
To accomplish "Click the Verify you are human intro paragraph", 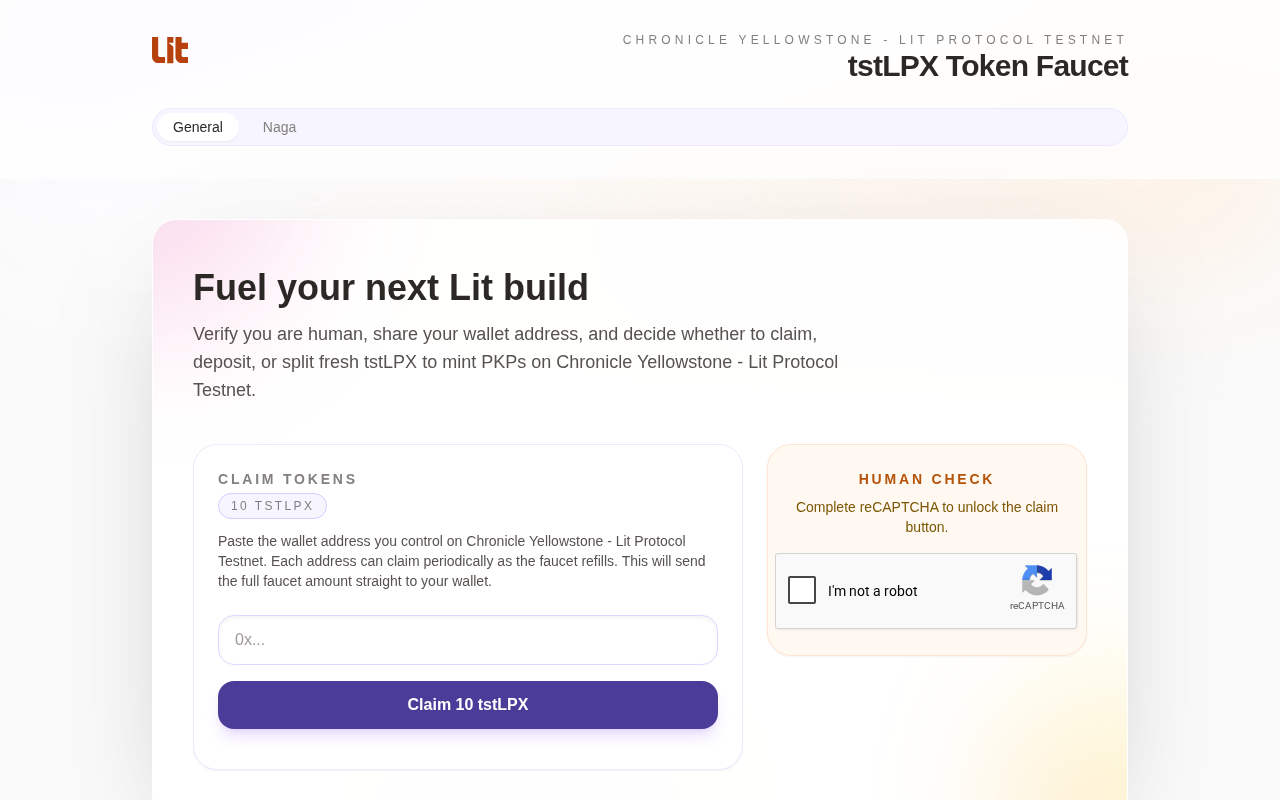I will click(515, 362).
